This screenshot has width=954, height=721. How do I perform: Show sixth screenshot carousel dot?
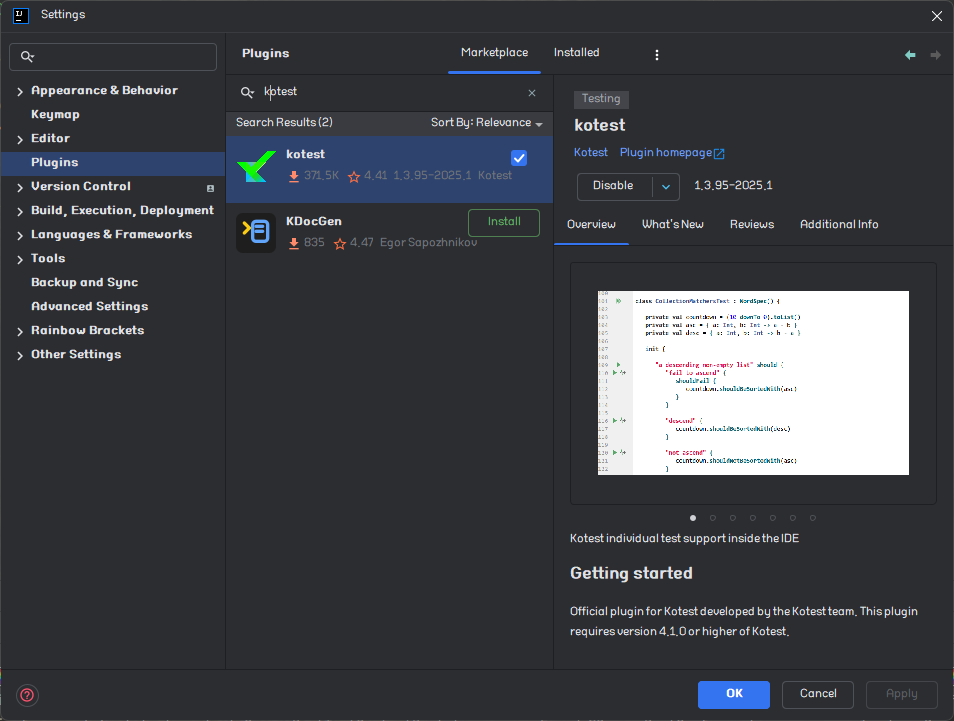tap(793, 518)
